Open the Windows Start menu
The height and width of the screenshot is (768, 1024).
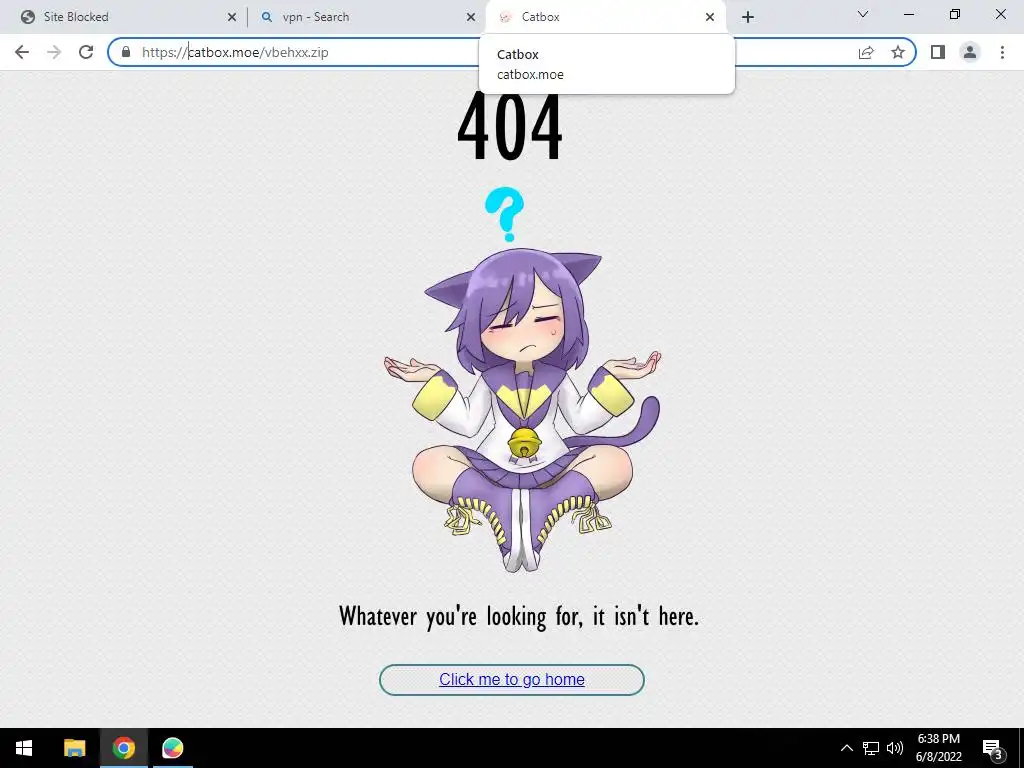click(x=24, y=748)
